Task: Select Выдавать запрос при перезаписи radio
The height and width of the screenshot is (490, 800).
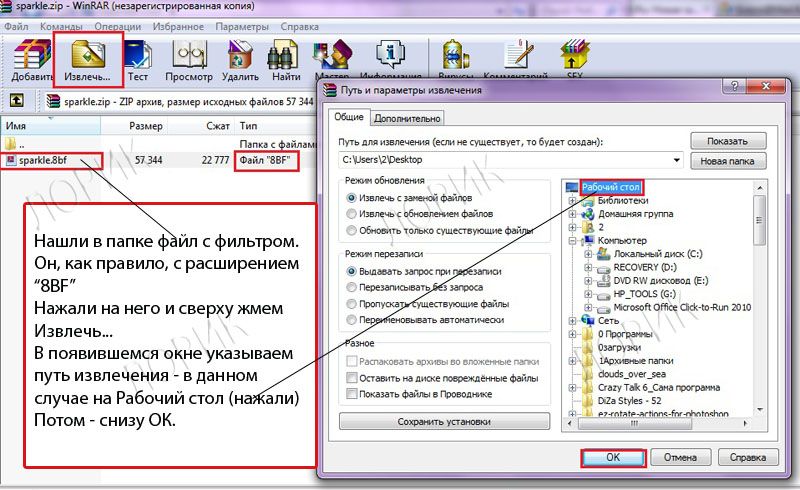Action: tap(351, 272)
